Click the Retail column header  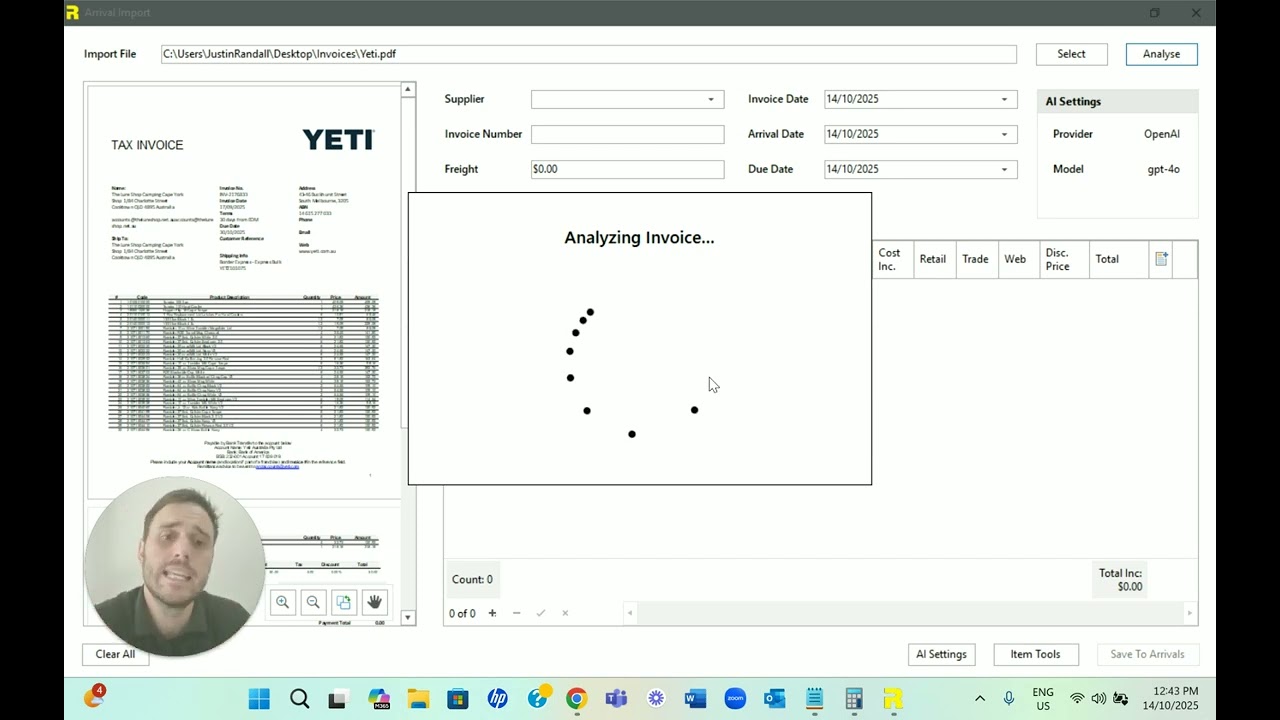[x=933, y=259]
